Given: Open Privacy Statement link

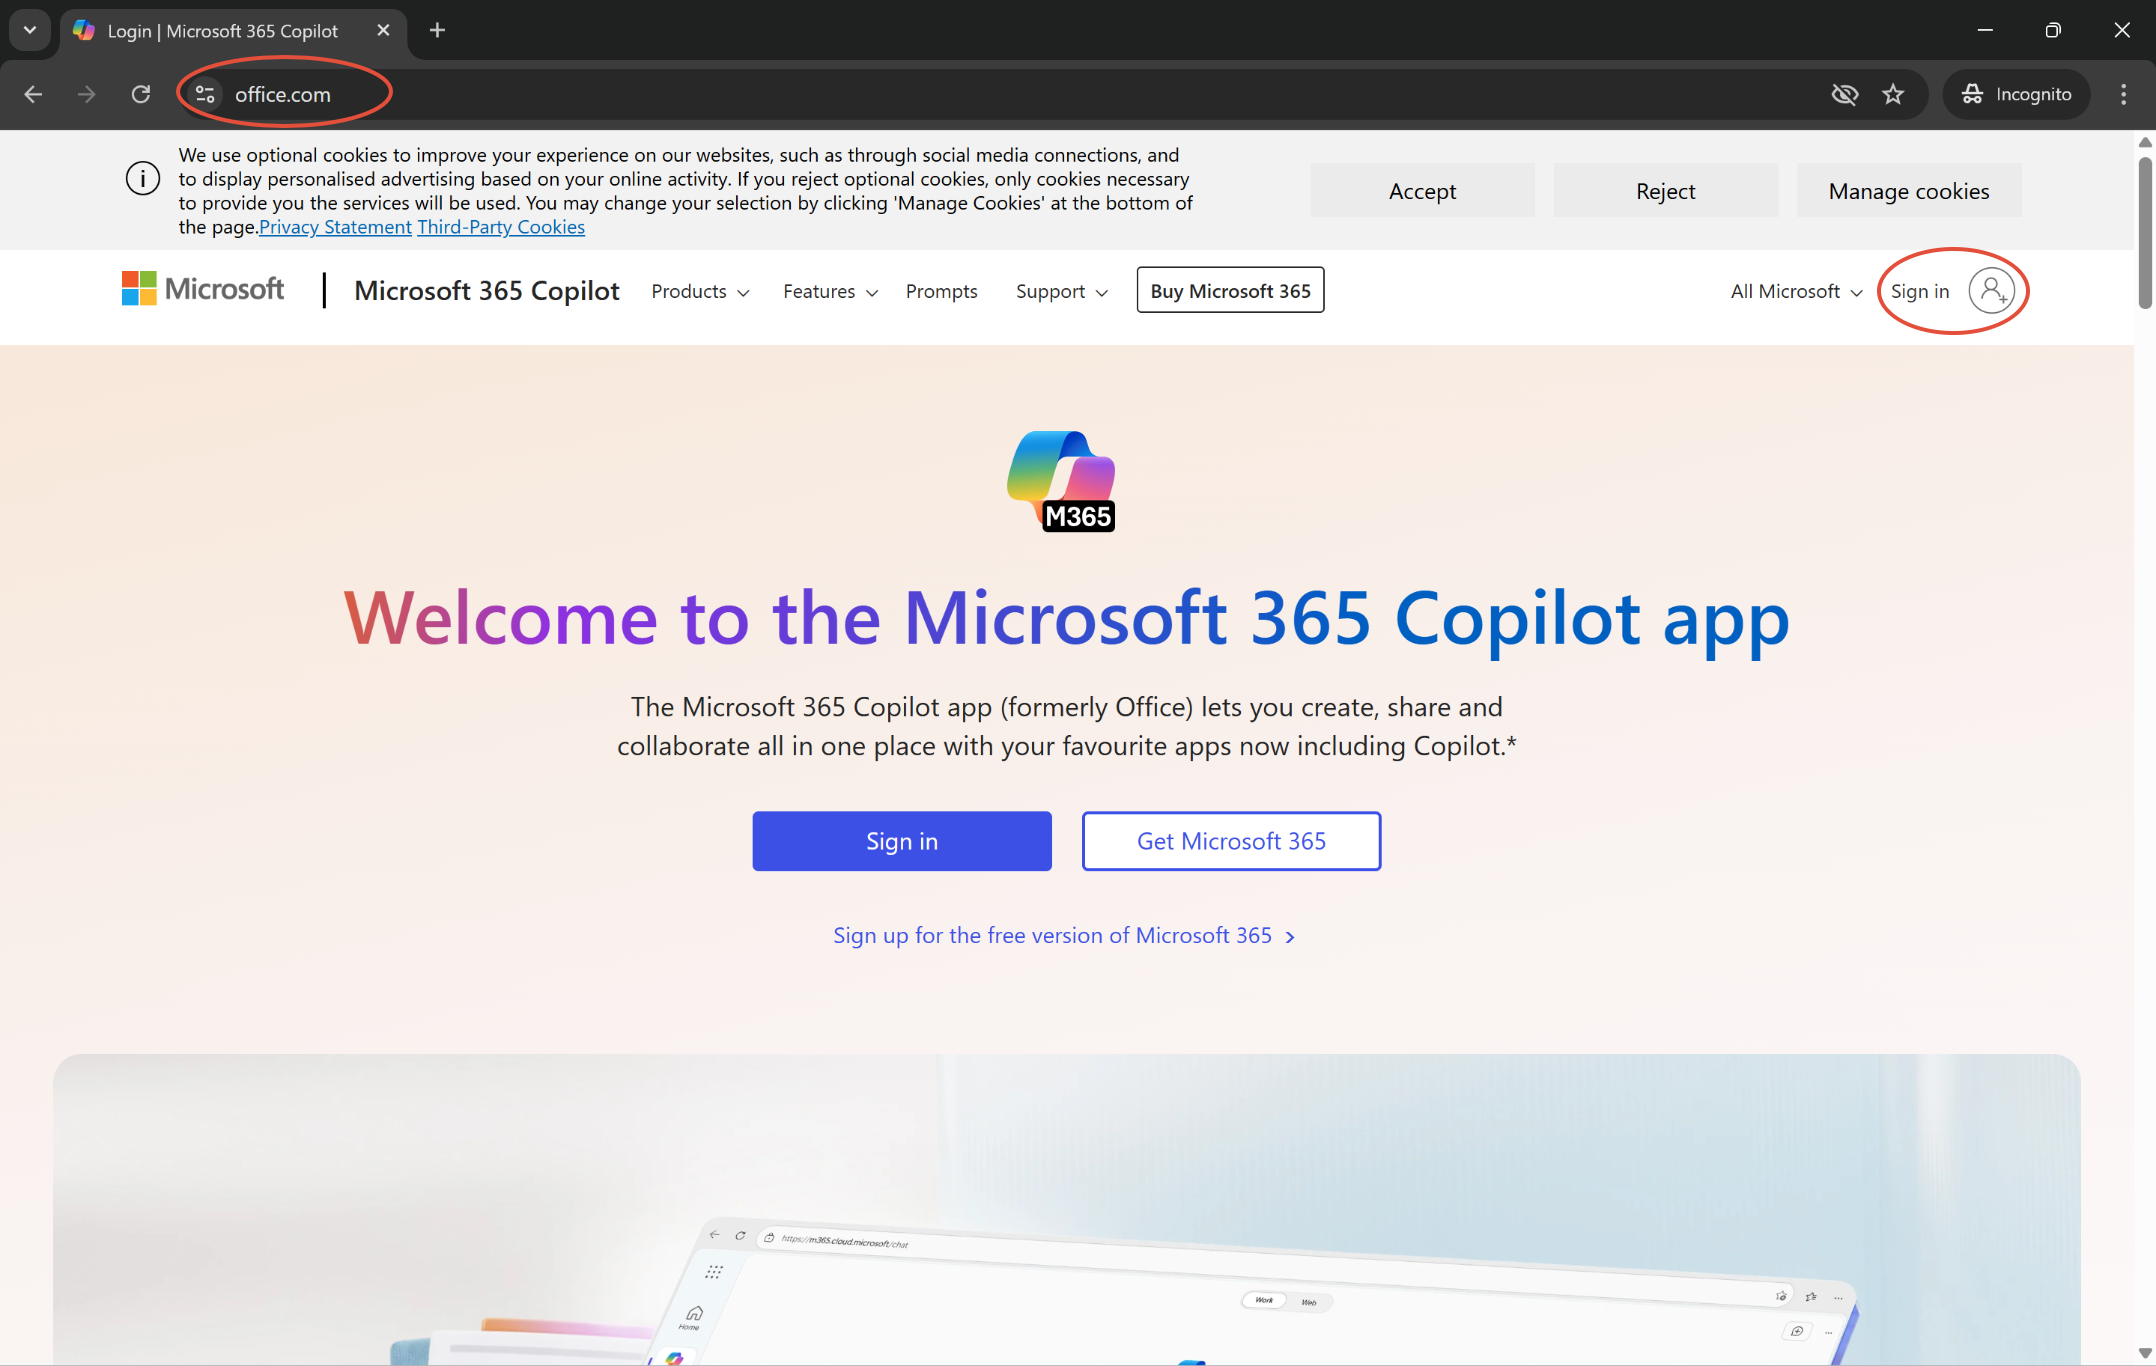Looking at the screenshot, I should 335,227.
